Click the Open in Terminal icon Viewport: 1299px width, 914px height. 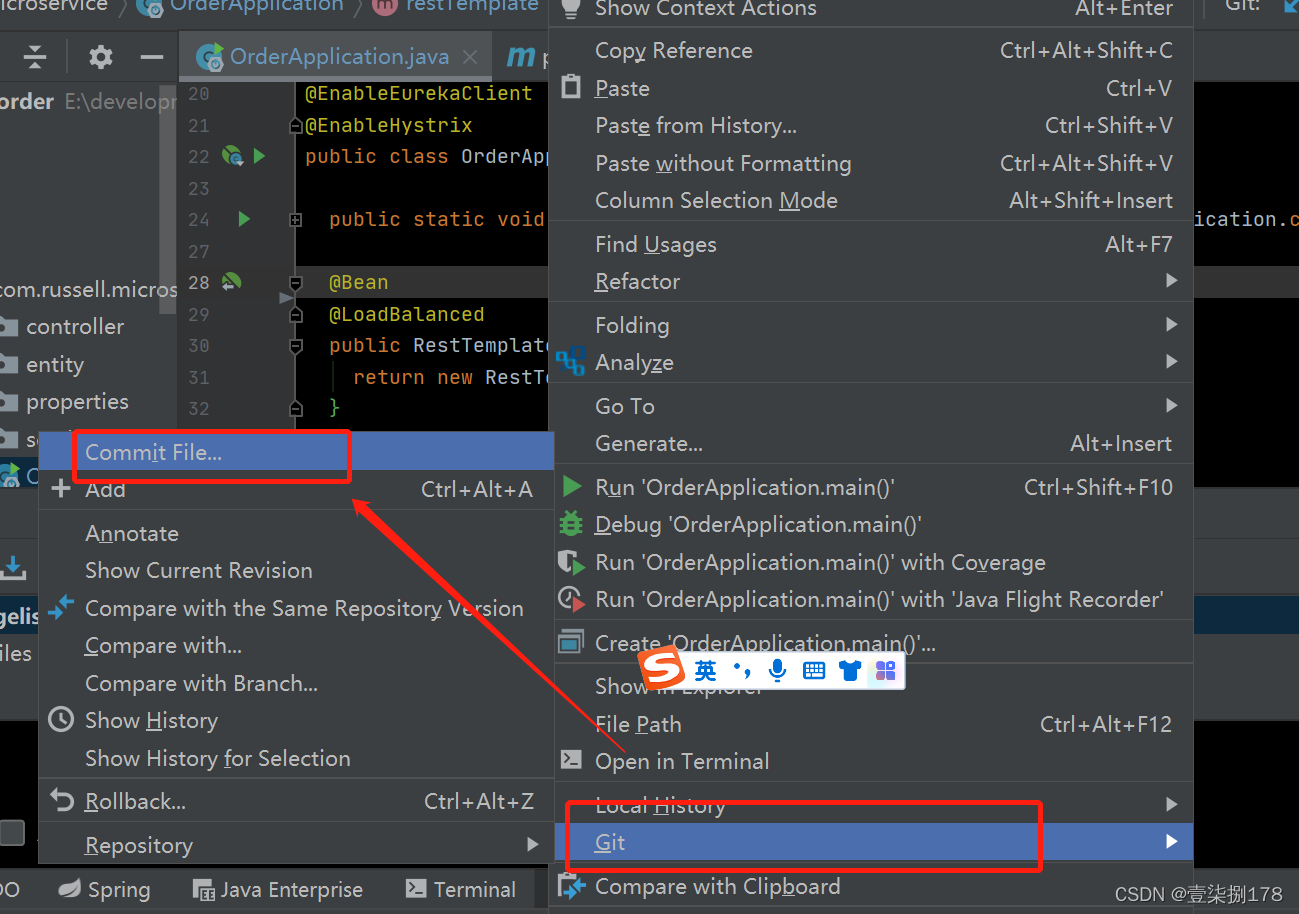[571, 760]
